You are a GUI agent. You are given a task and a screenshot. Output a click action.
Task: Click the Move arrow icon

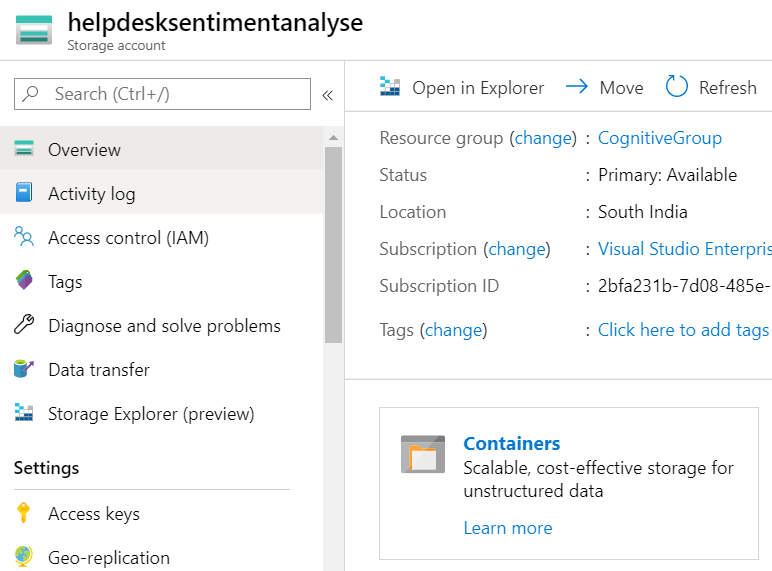pos(577,86)
